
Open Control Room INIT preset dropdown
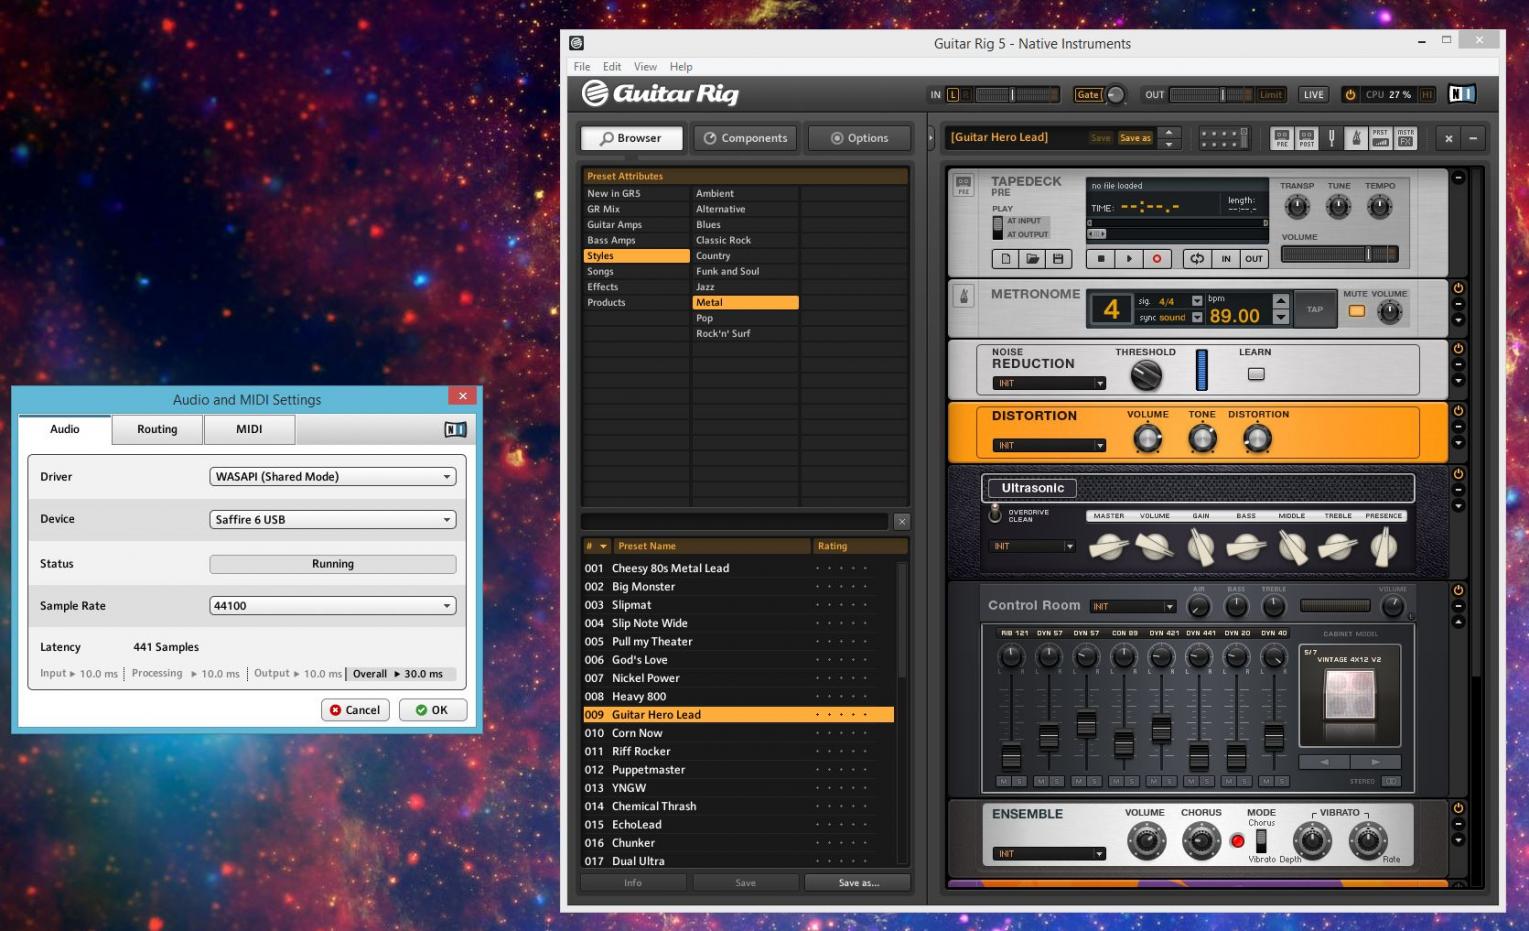click(x=1133, y=606)
